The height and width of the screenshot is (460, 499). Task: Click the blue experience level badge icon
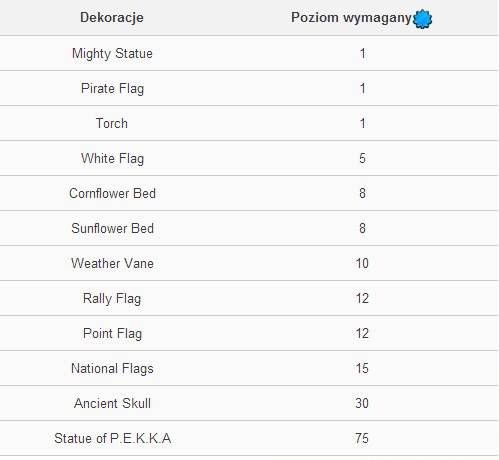[422, 19]
